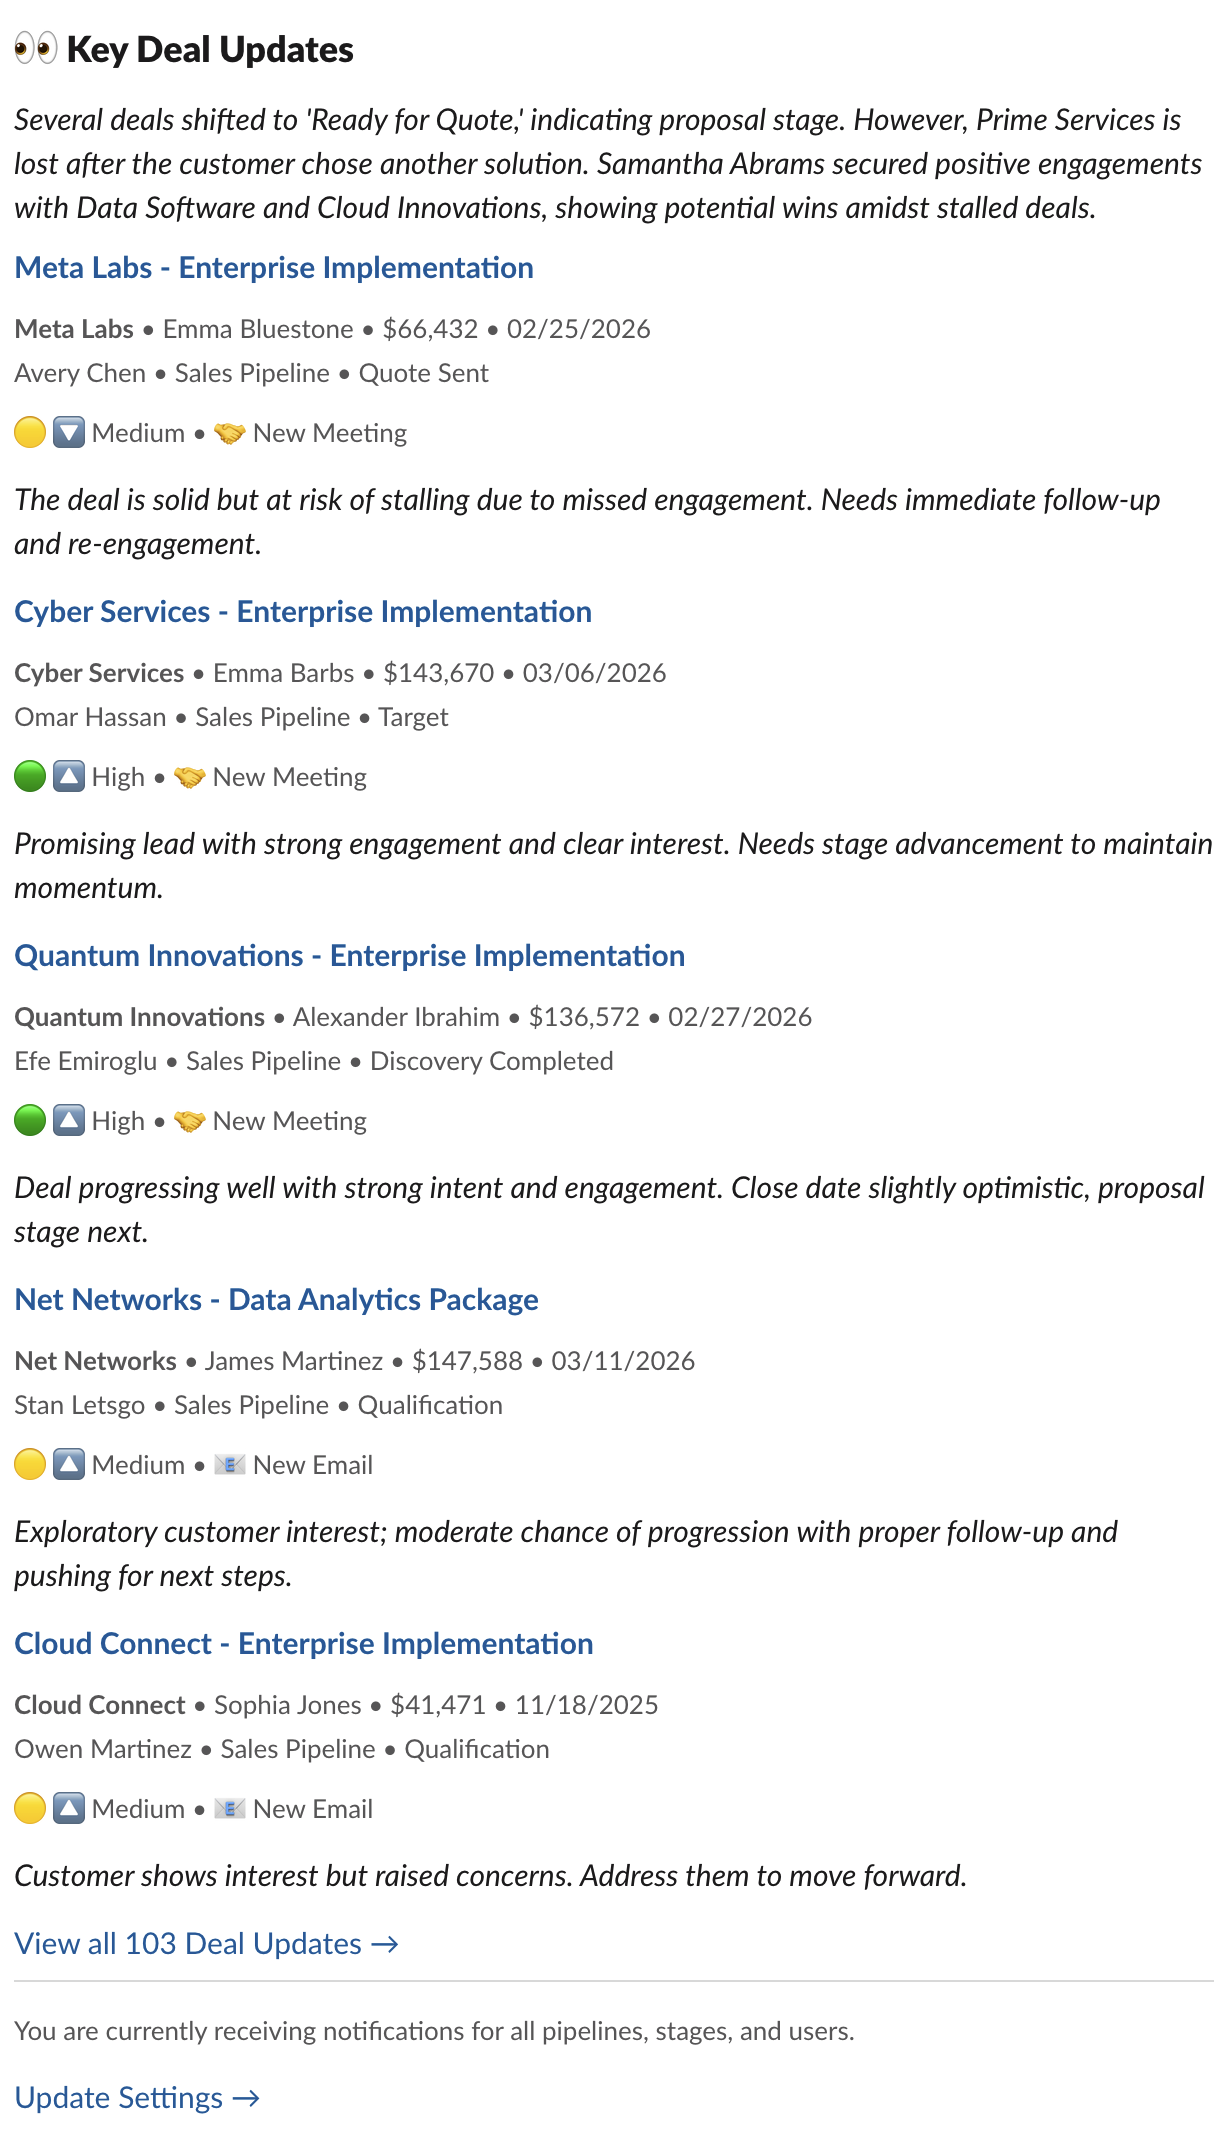Click the green status circle under Cyber Services
Viewport: 1224px width, 2152px height.
(30, 777)
